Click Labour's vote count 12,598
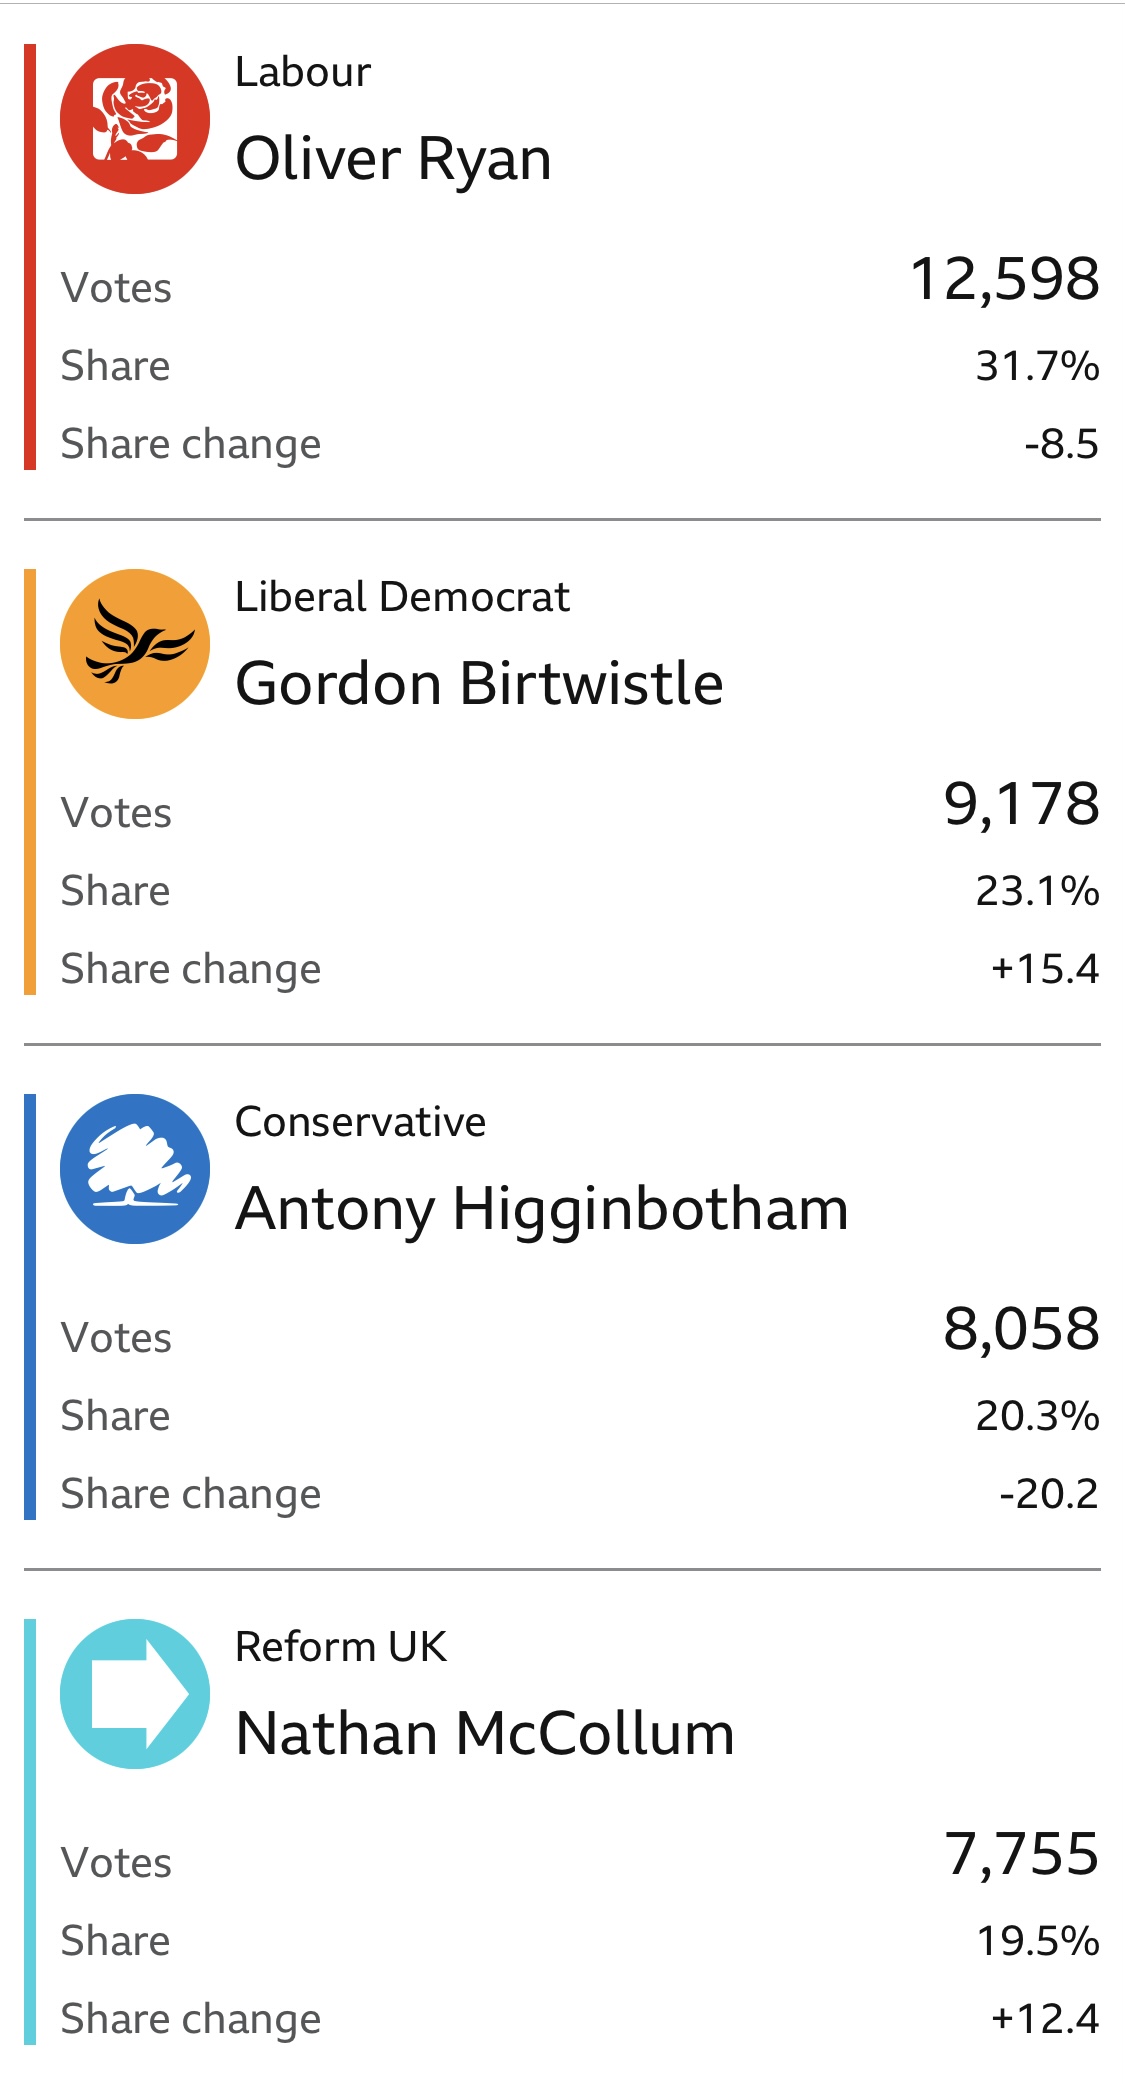The width and height of the screenshot is (1125, 2084). [x=1004, y=279]
